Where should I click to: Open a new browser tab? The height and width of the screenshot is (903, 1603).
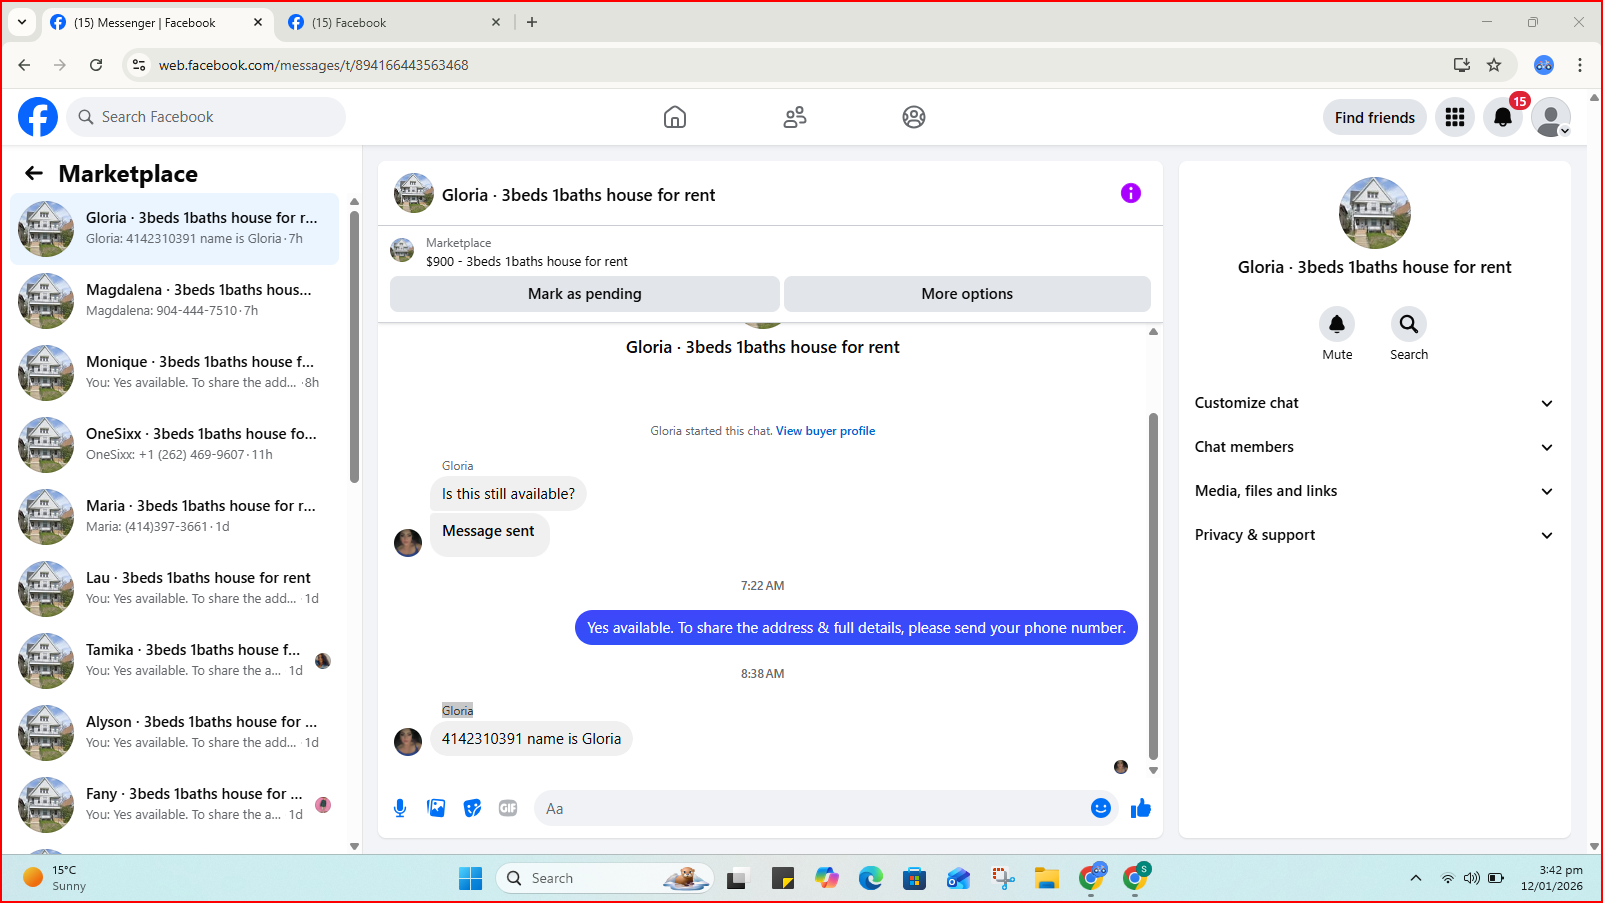(532, 22)
